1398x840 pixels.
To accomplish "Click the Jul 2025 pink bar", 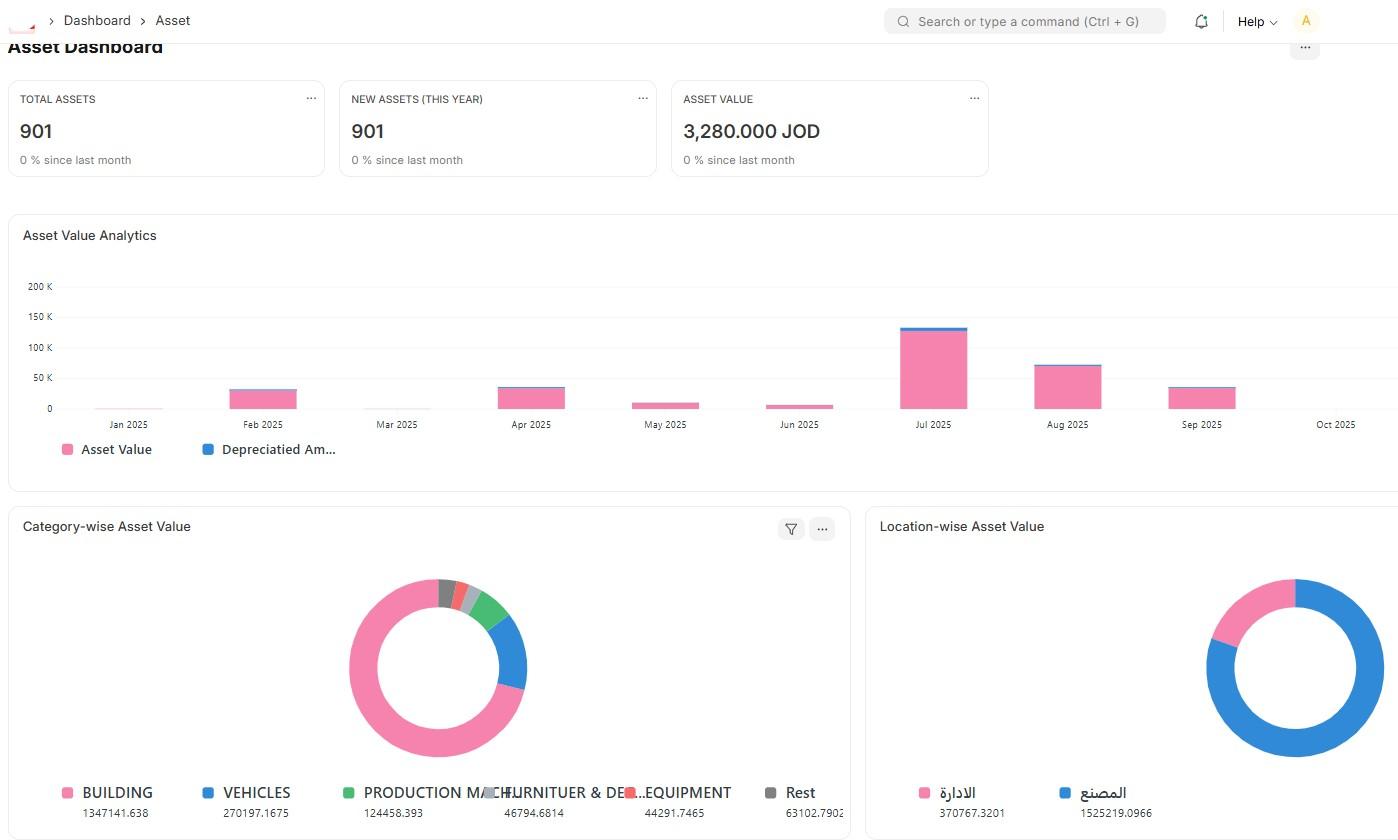I will point(933,370).
